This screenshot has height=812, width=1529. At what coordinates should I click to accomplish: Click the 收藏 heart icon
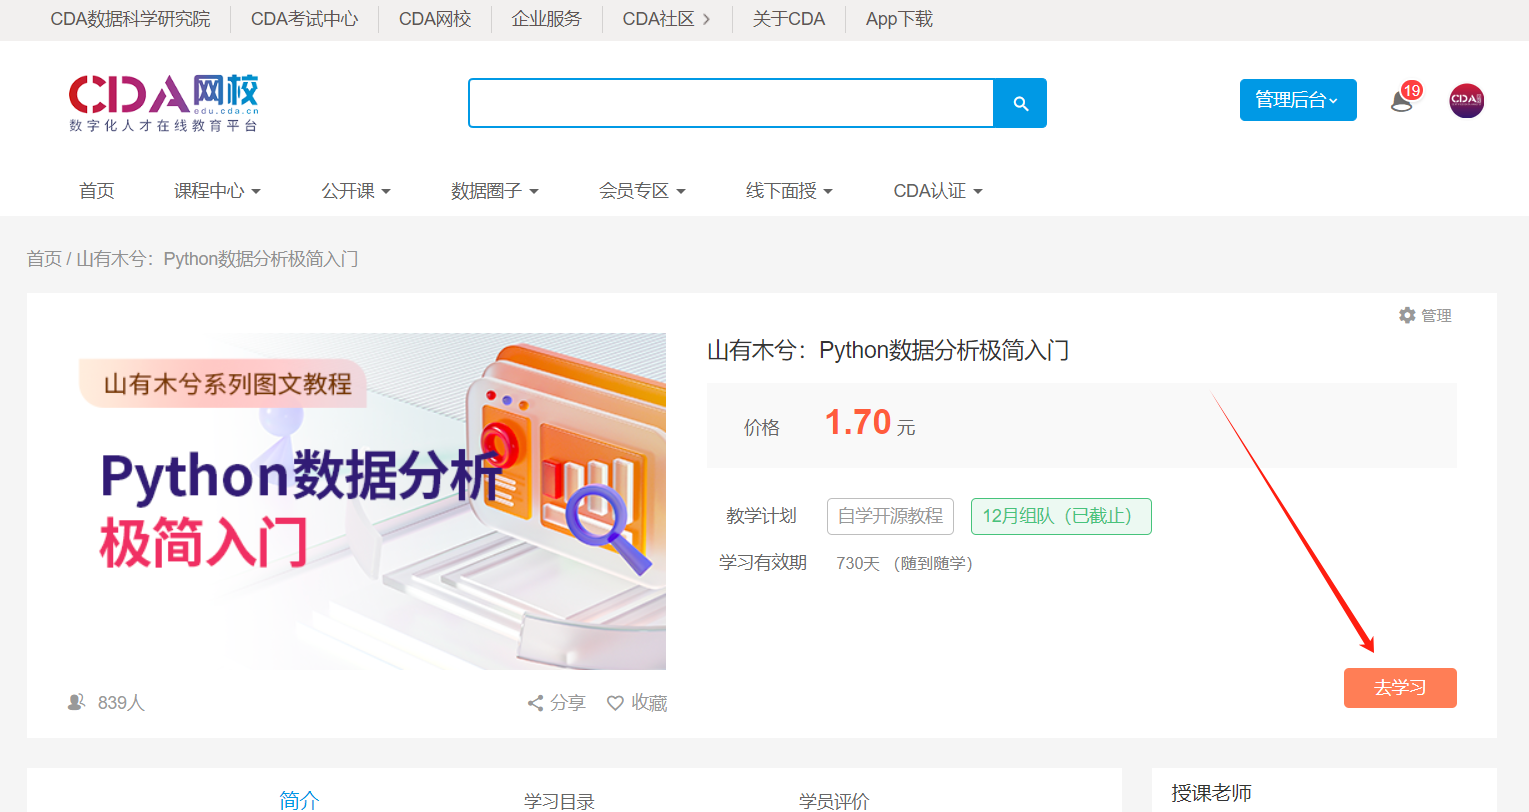[615, 703]
